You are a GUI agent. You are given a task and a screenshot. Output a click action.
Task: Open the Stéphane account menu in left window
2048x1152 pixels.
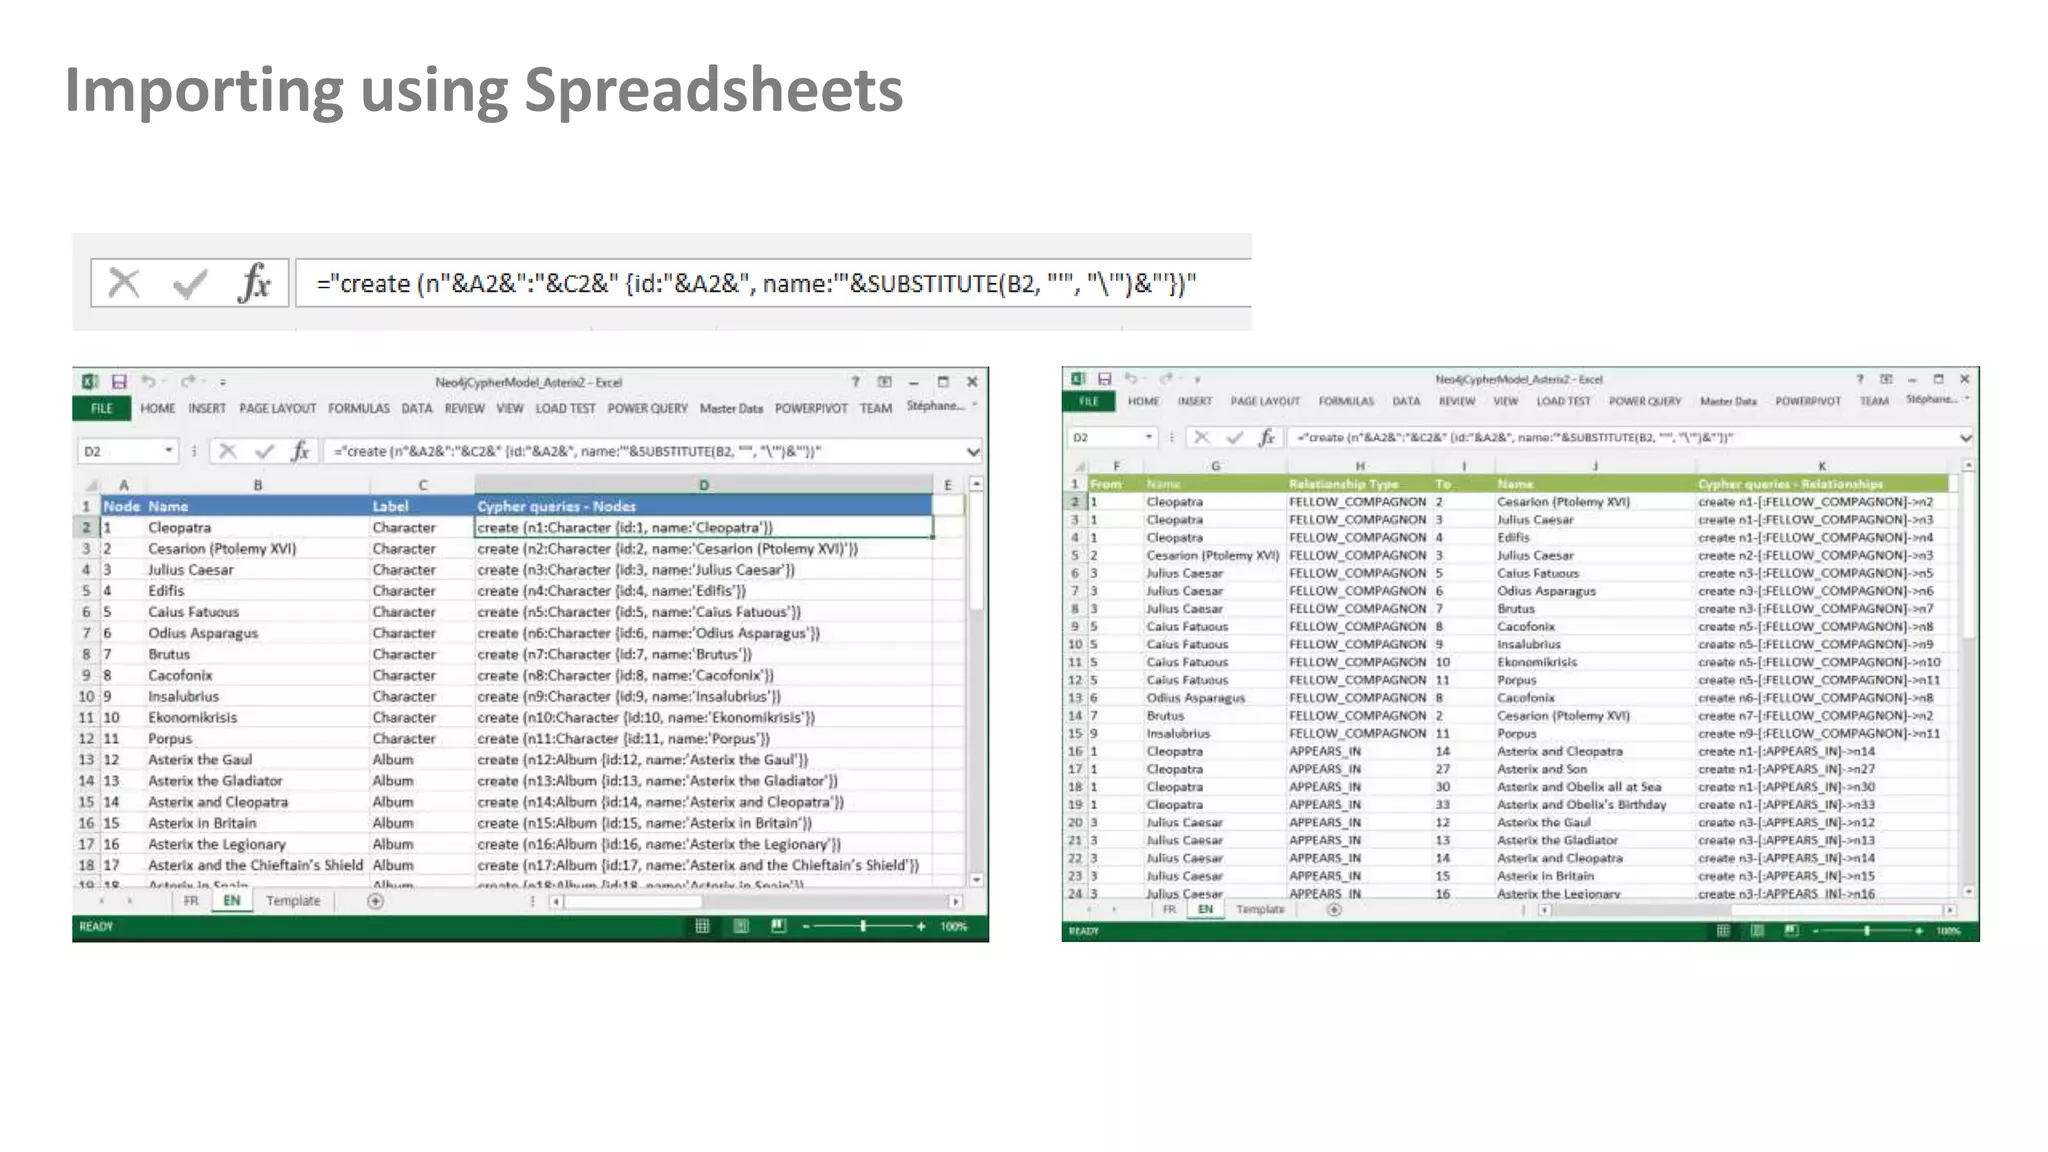click(x=941, y=406)
